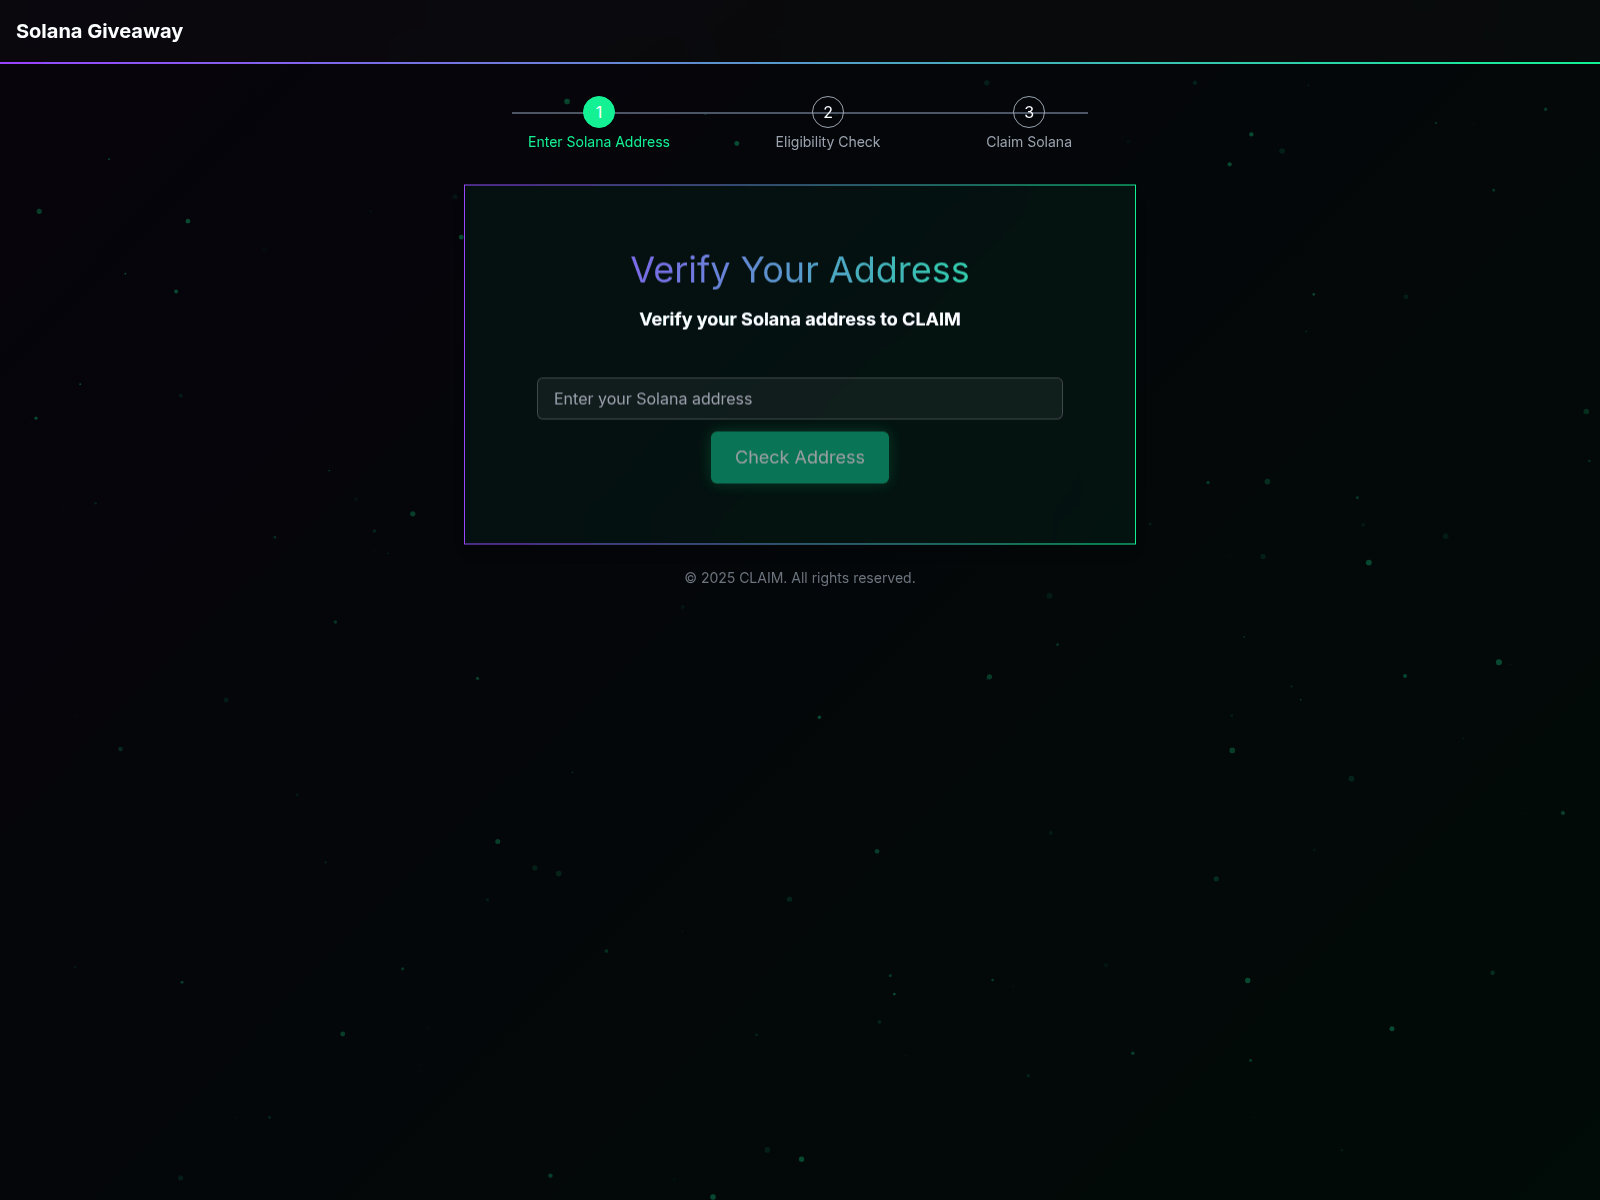Click the number 1 inside the green circle

pyautogui.click(x=598, y=112)
